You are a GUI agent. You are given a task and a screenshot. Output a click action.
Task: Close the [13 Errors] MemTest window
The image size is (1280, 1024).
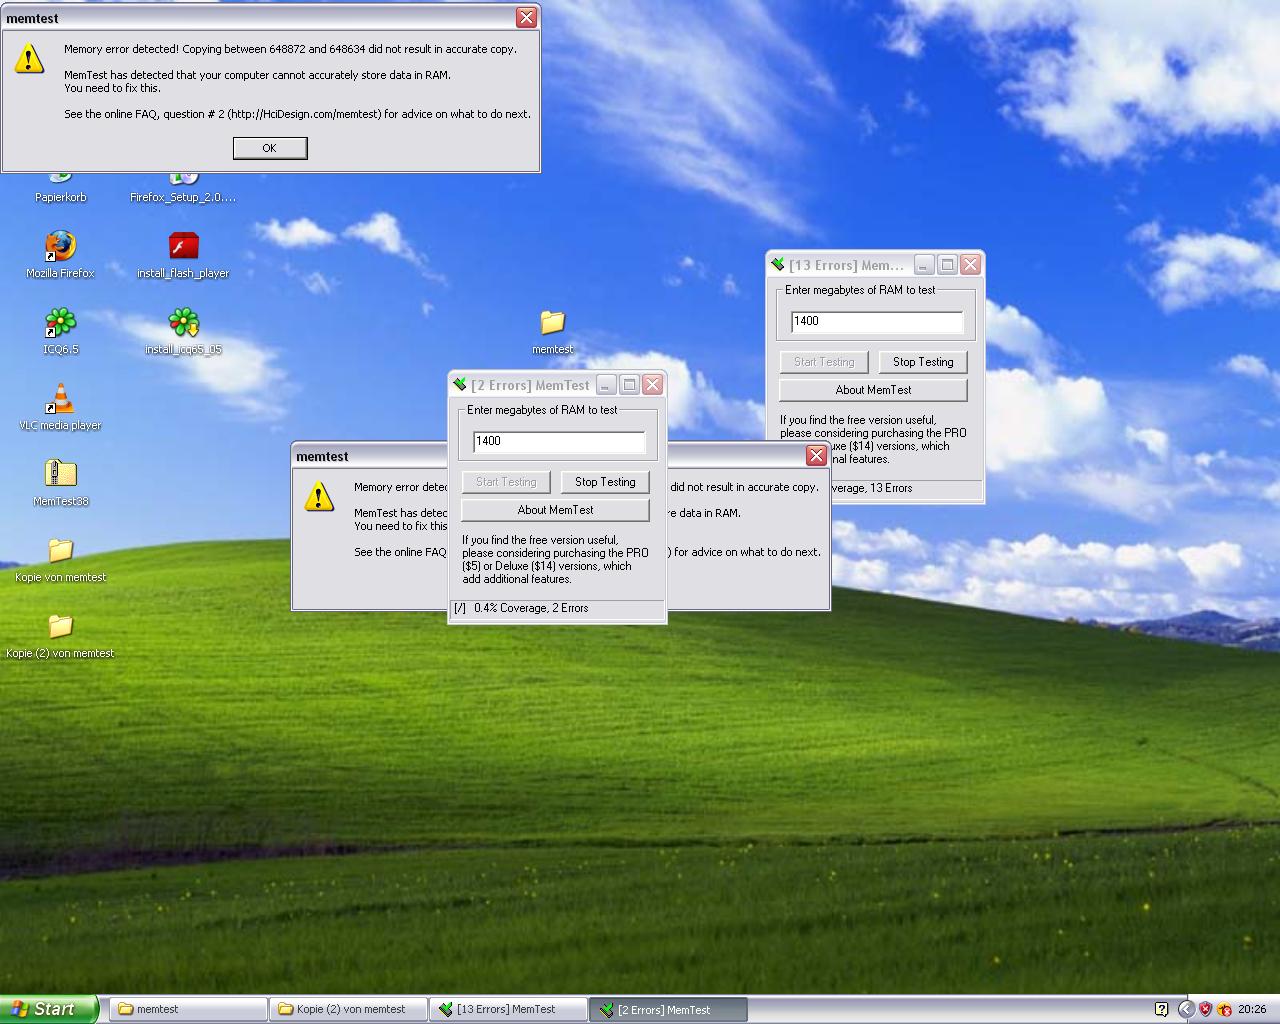click(970, 264)
